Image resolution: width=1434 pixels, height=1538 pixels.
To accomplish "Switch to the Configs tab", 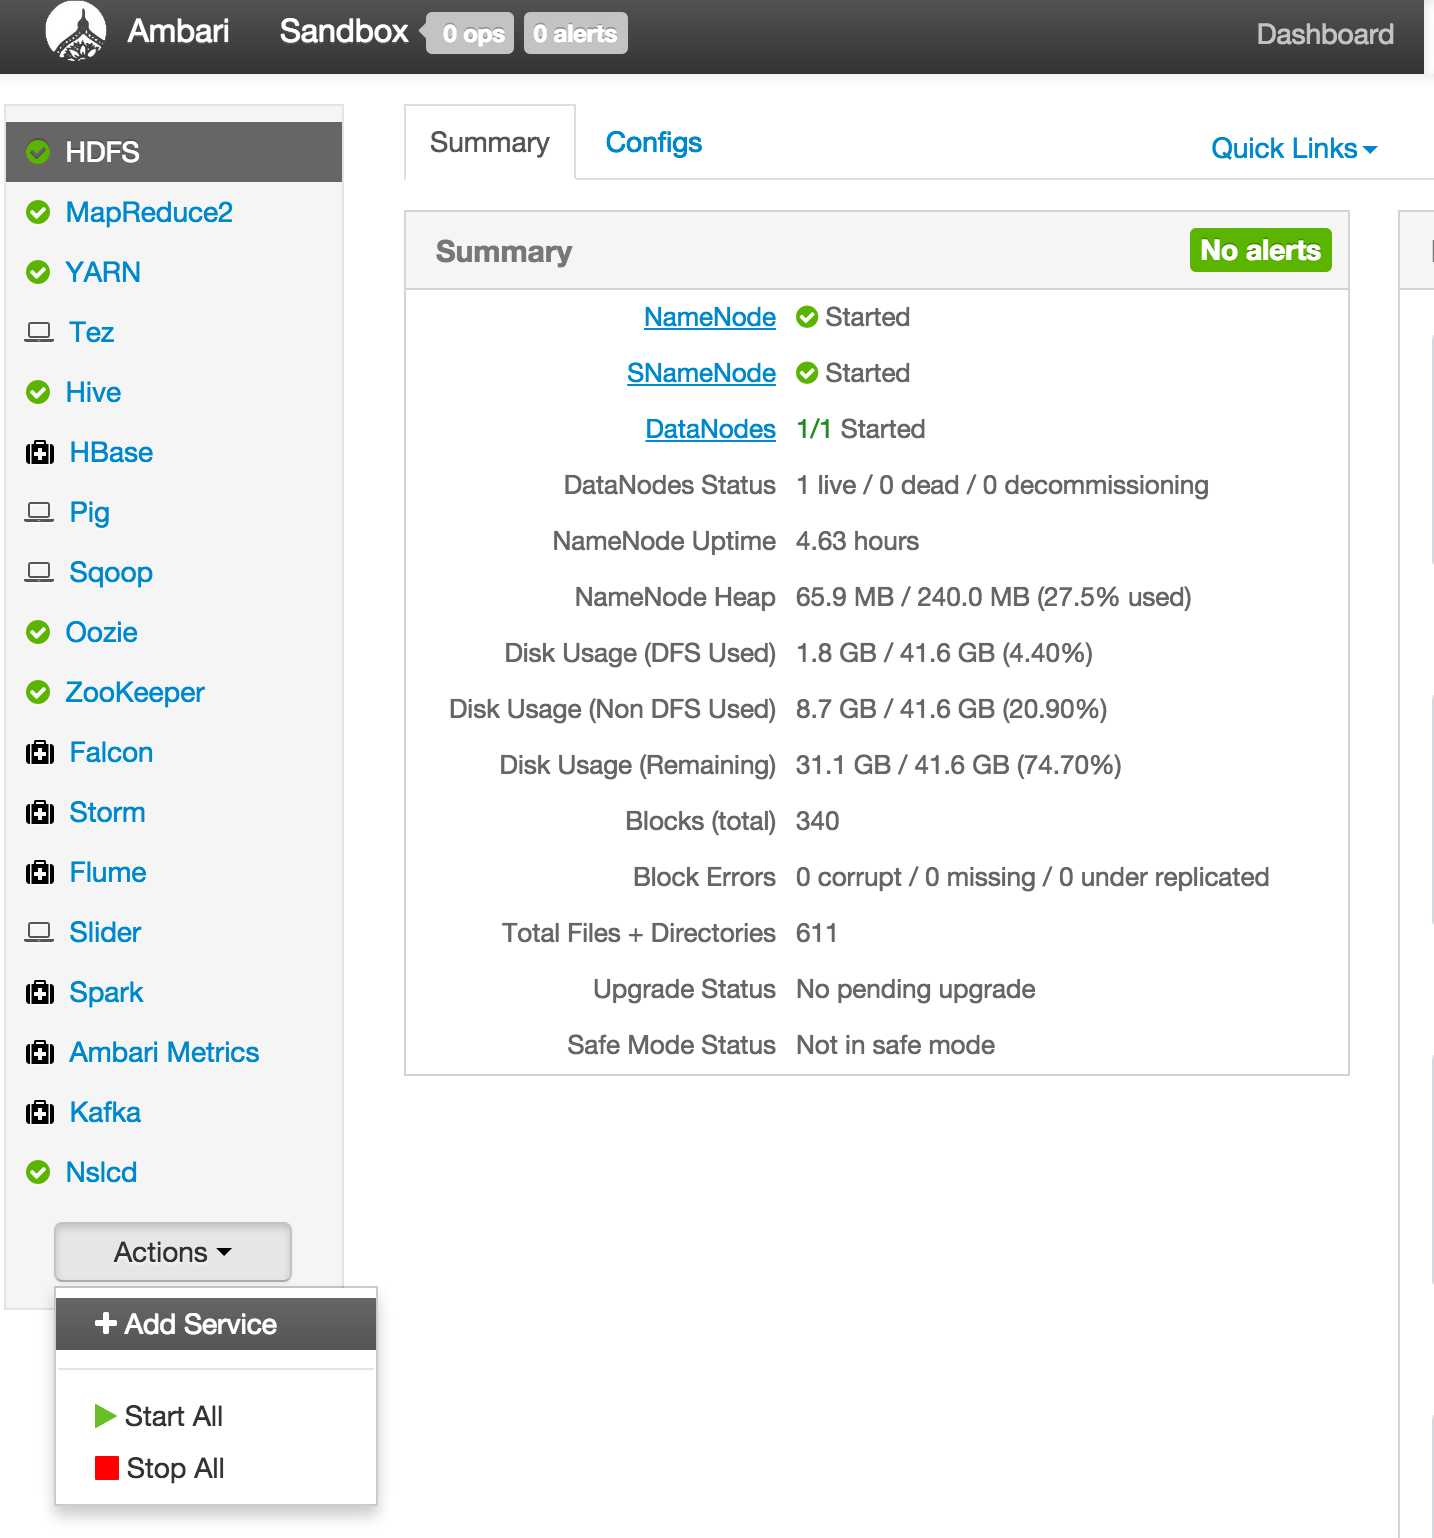I will 654,143.
